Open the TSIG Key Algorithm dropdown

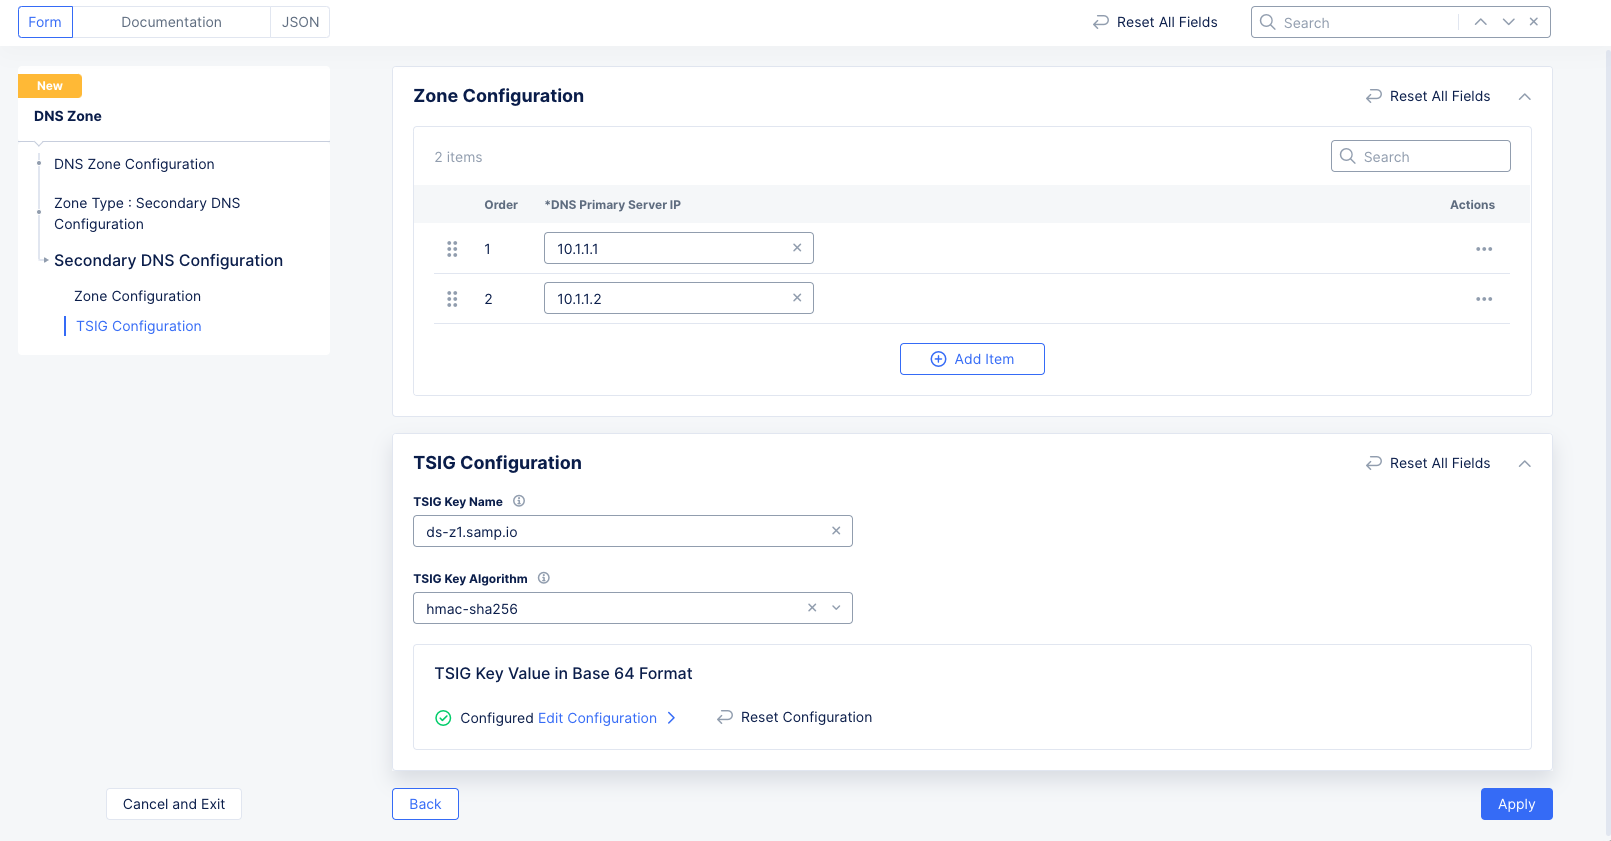[x=836, y=608]
